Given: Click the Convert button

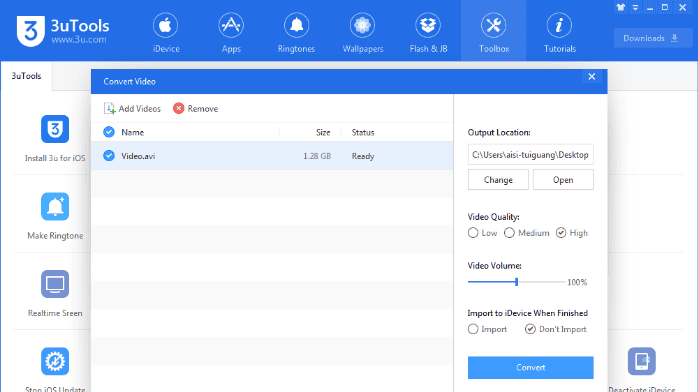Looking at the screenshot, I should coord(530,368).
